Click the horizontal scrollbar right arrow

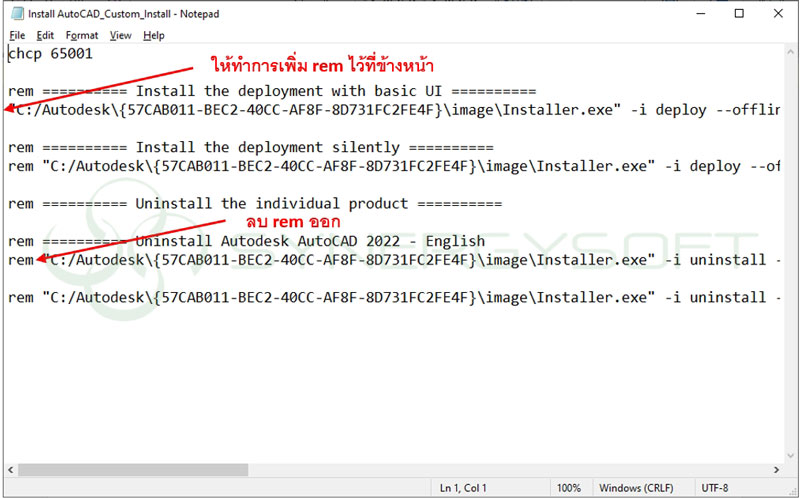click(777, 469)
